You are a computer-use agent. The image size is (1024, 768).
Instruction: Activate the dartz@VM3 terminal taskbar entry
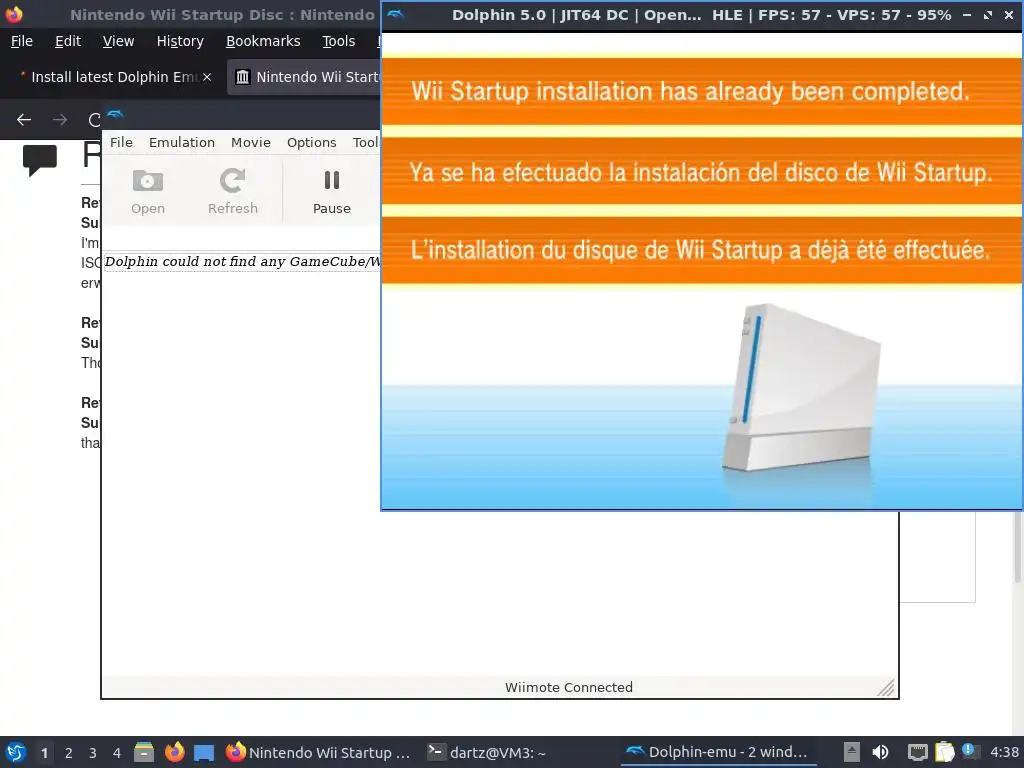coord(487,752)
